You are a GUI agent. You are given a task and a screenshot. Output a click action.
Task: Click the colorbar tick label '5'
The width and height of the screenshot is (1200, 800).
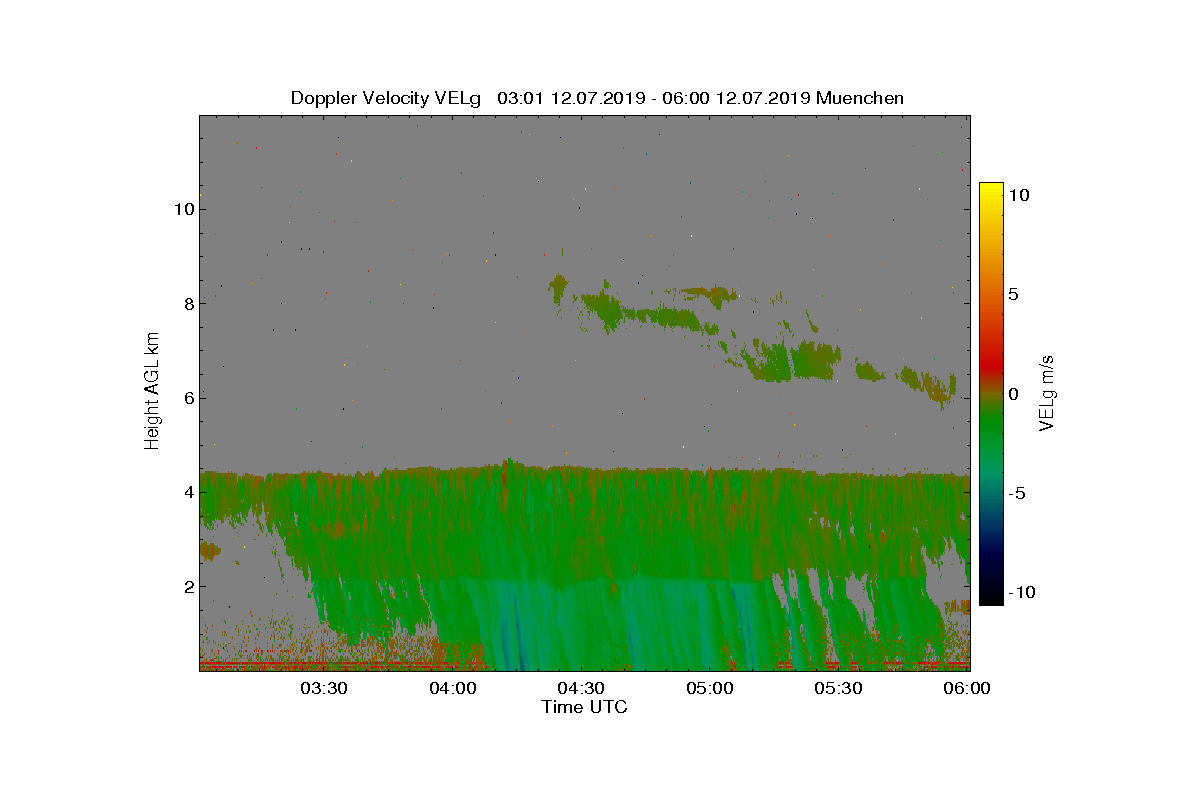pyautogui.click(x=1013, y=295)
